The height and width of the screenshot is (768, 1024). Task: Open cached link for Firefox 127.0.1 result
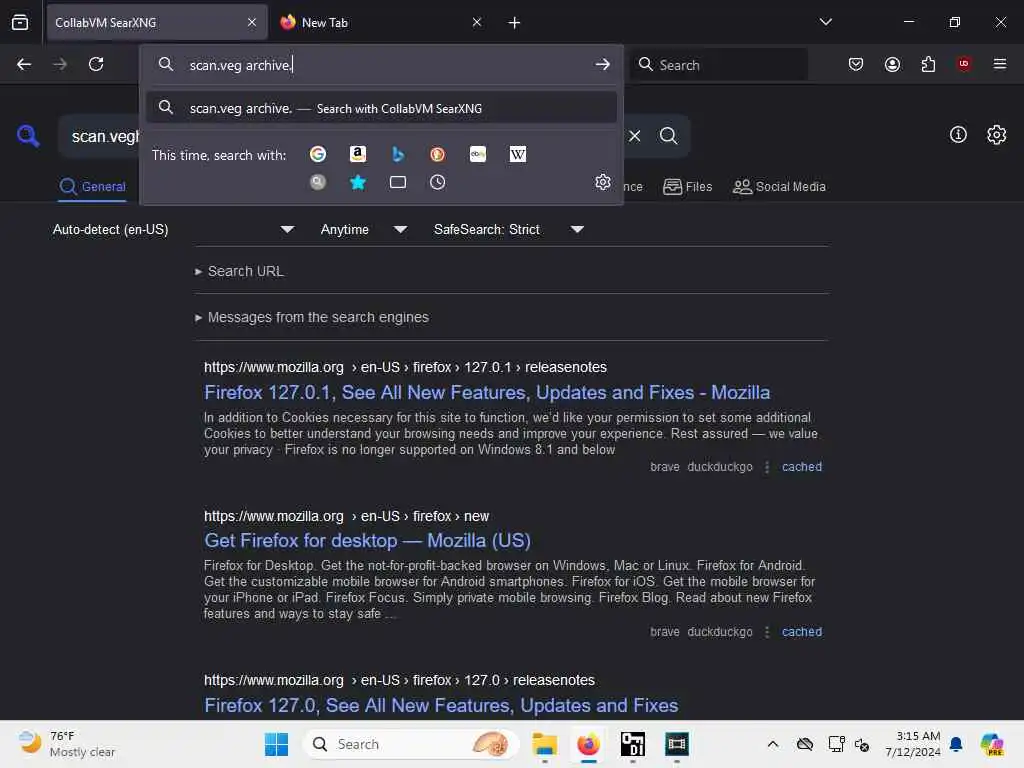[x=801, y=467]
